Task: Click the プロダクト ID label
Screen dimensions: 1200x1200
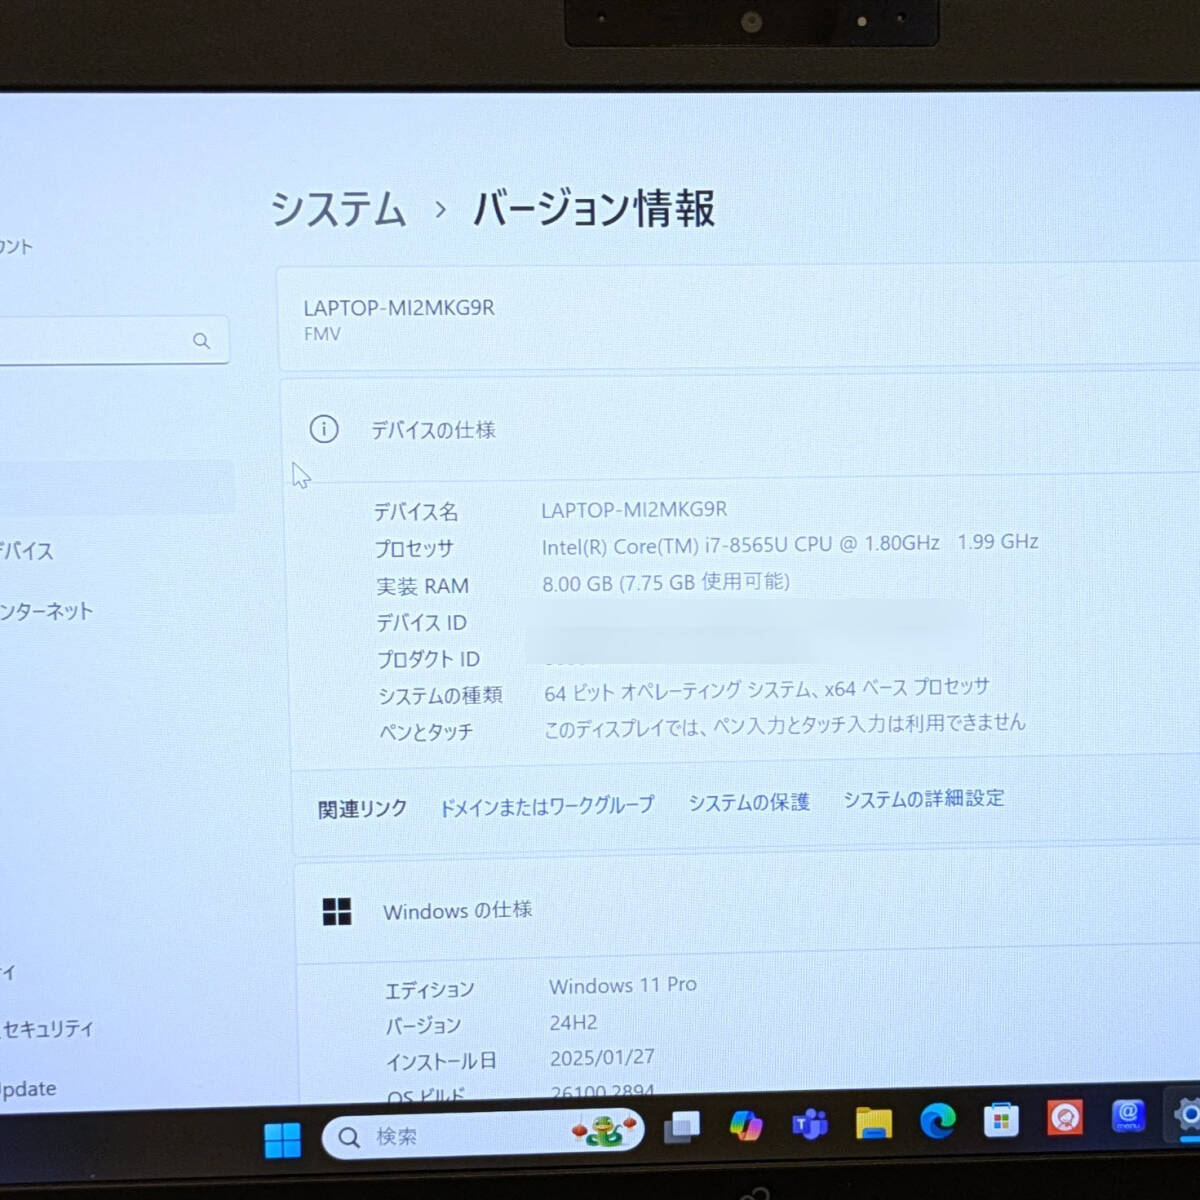Action: click(428, 659)
